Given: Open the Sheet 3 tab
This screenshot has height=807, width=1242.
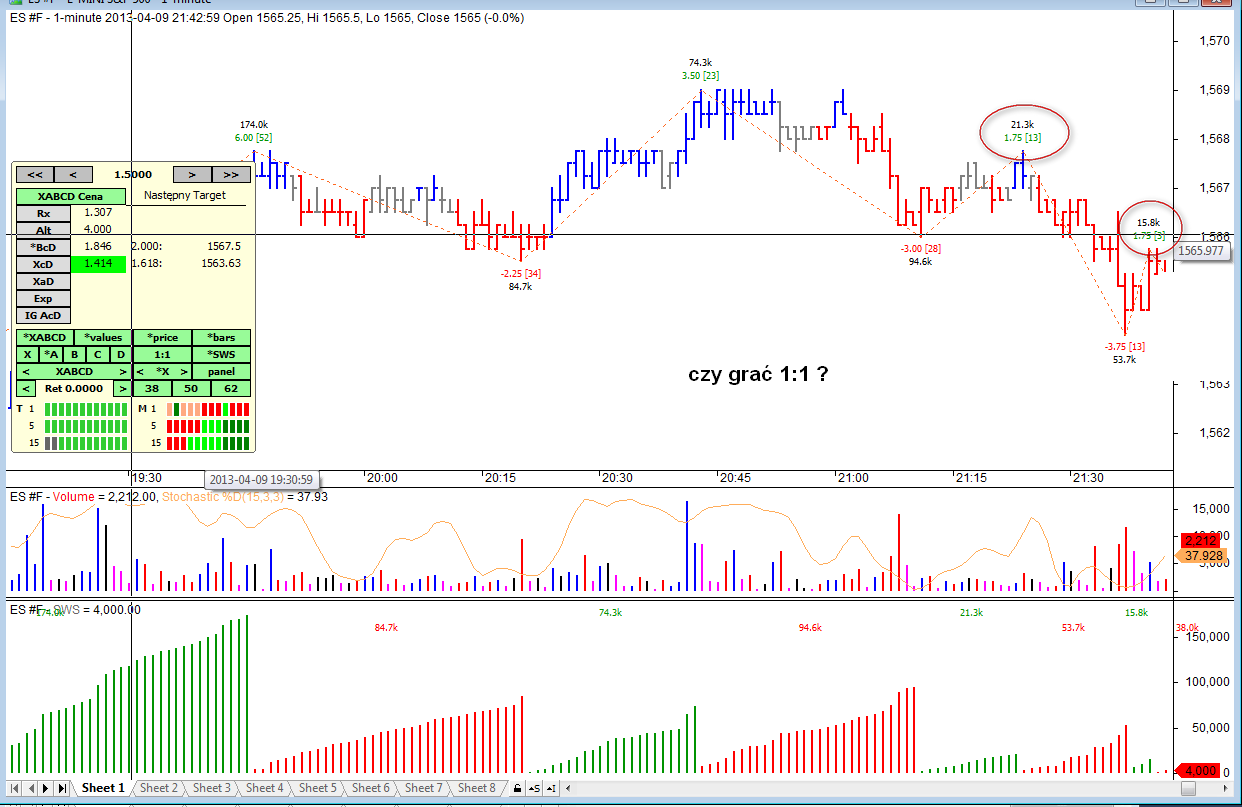Looking at the screenshot, I should pyautogui.click(x=212, y=788).
